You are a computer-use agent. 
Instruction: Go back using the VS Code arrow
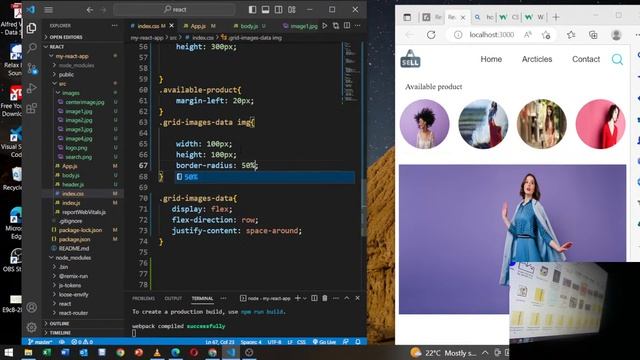(90, 9)
